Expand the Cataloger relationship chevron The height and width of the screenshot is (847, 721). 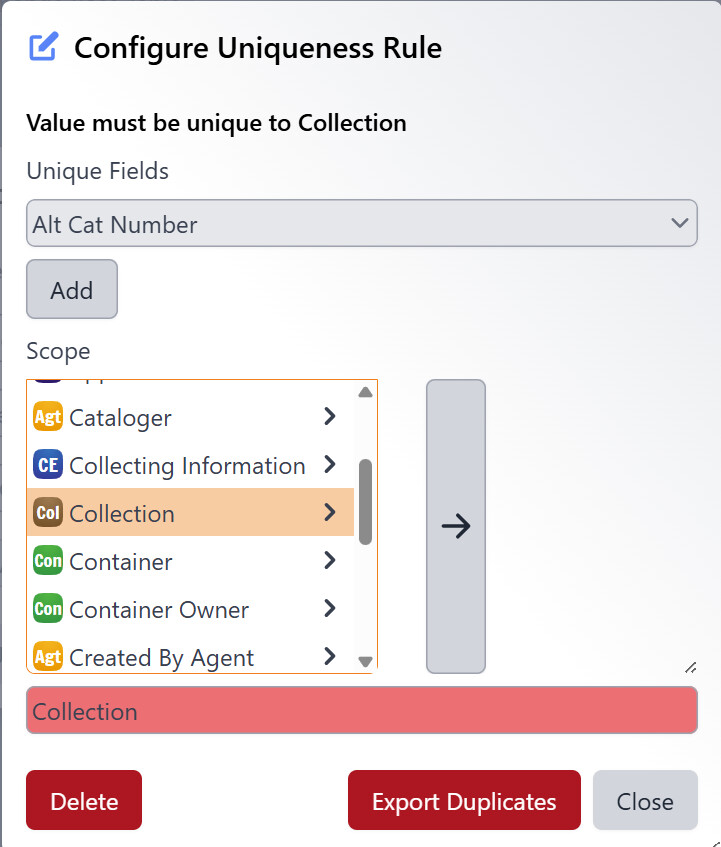[330, 417]
